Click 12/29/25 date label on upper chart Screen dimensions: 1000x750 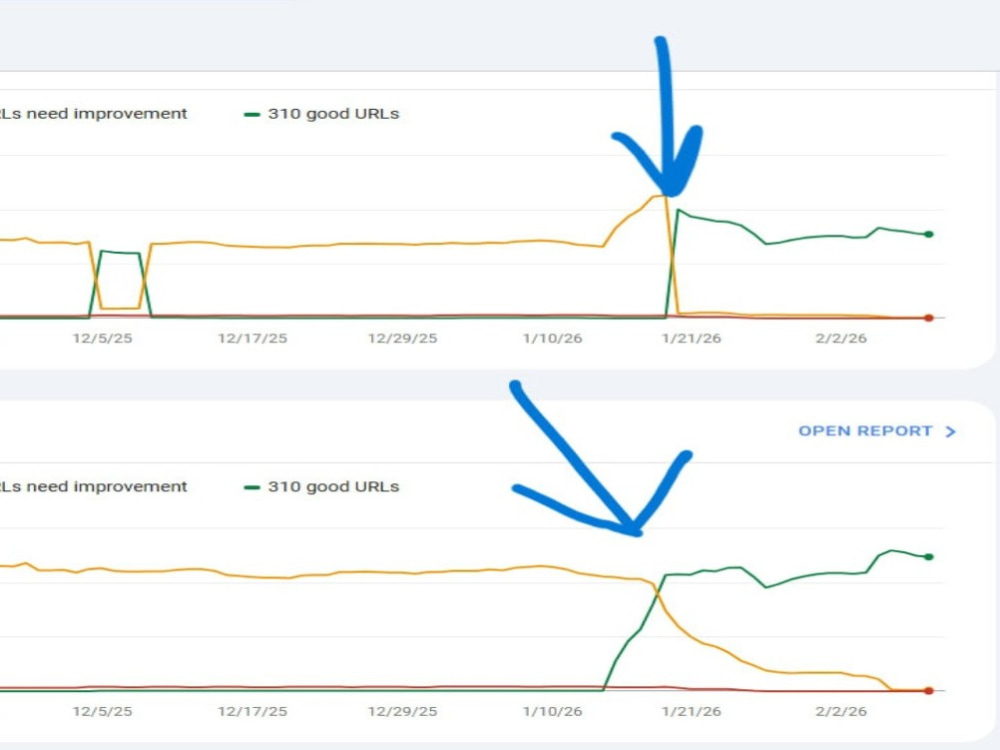click(402, 339)
